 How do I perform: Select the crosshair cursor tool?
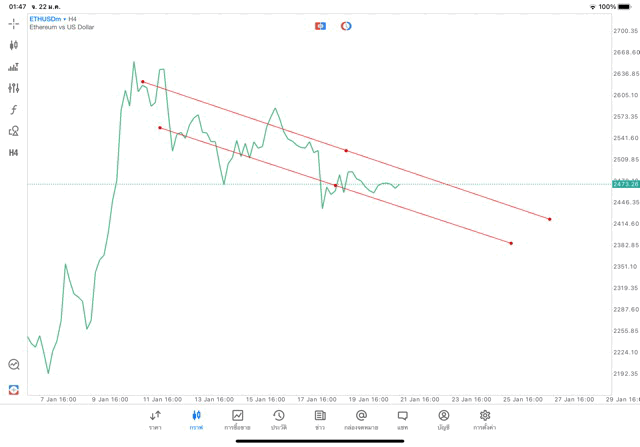(14, 23)
